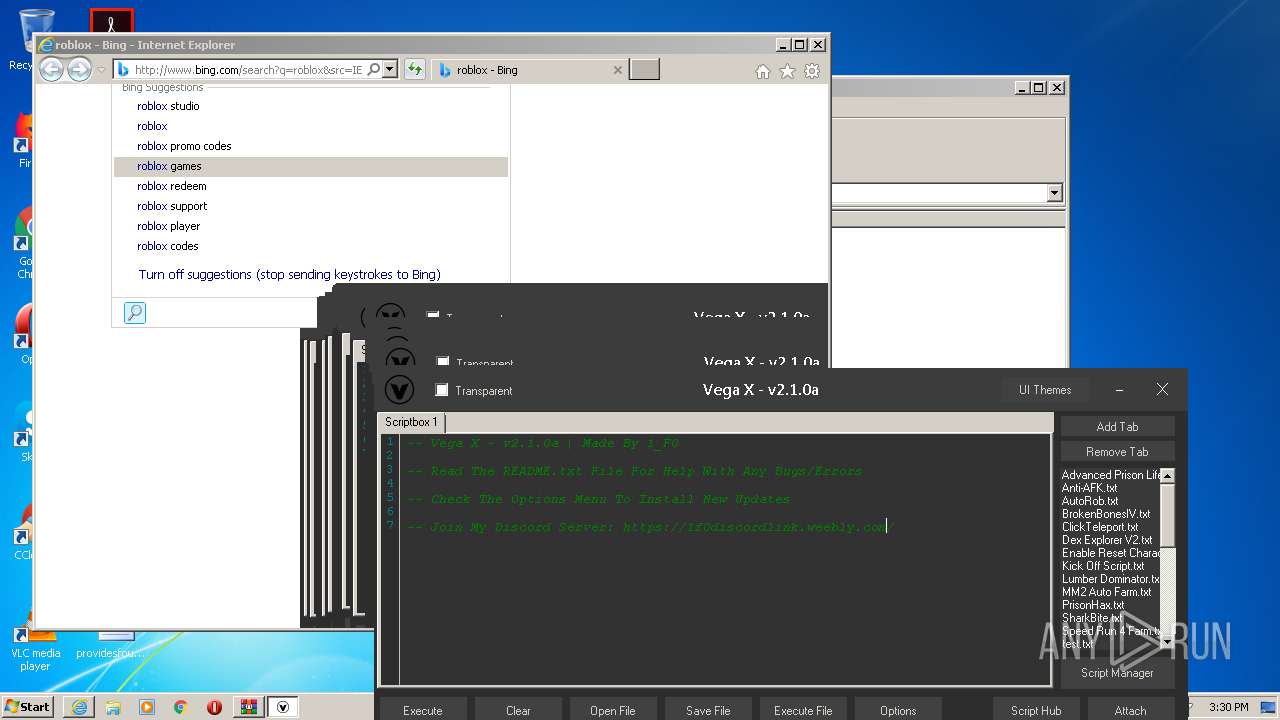Click 'Turn off suggestions' link
Screen dimensions: 1280x720
(x=290, y=274)
